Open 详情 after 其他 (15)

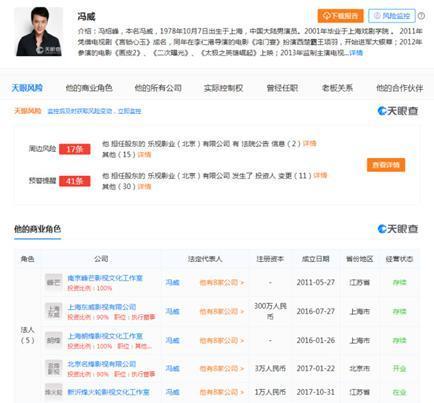[x=144, y=155]
